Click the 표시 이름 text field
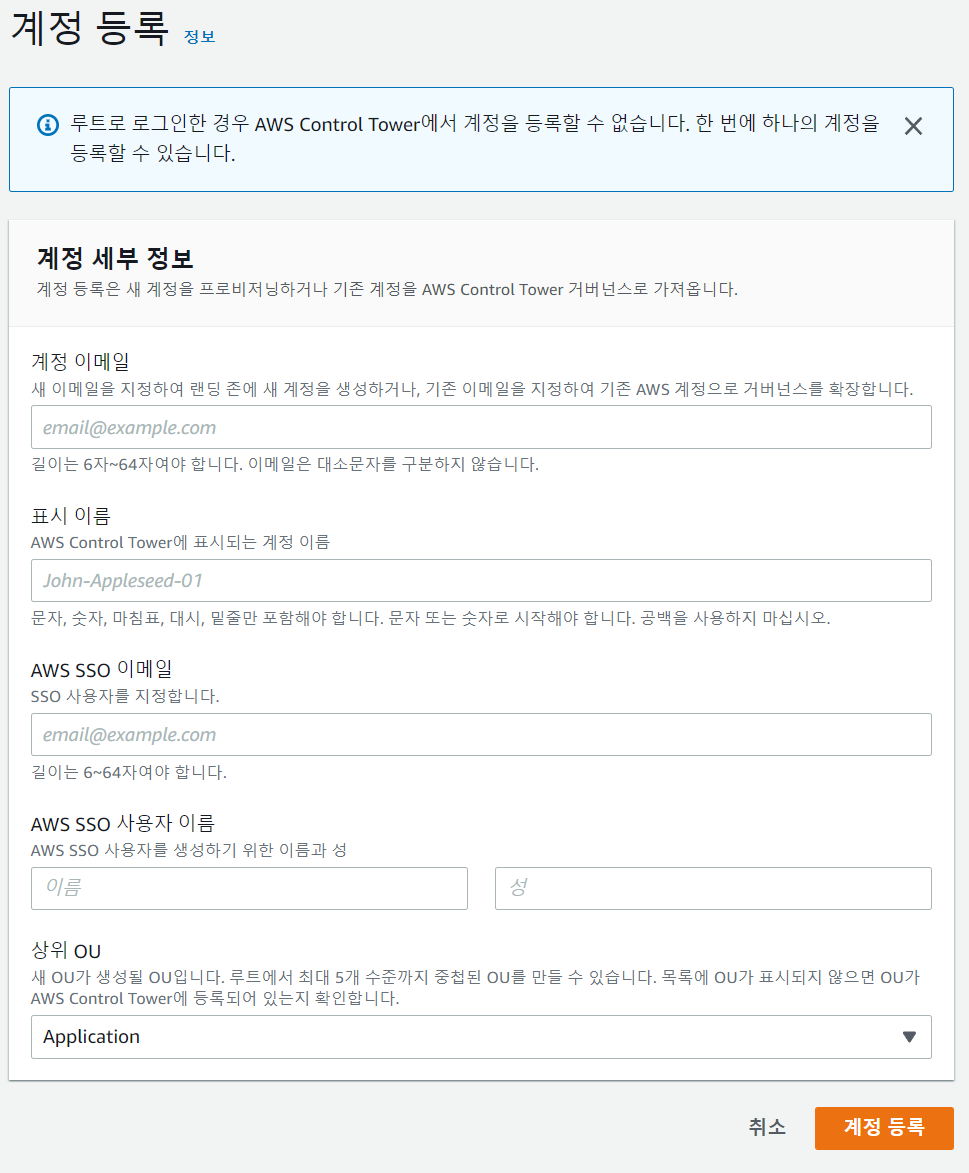The image size is (969, 1173). point(481,580)
